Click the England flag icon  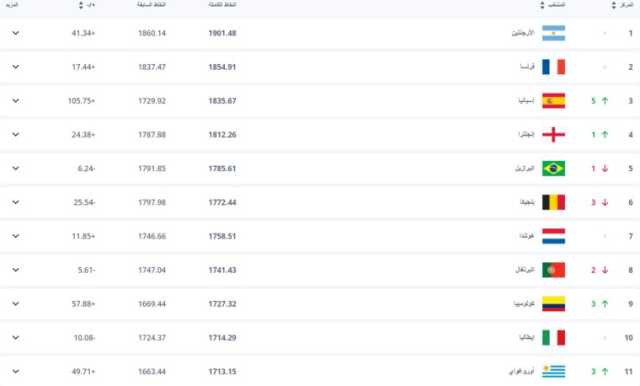click(x=553, y=135)
